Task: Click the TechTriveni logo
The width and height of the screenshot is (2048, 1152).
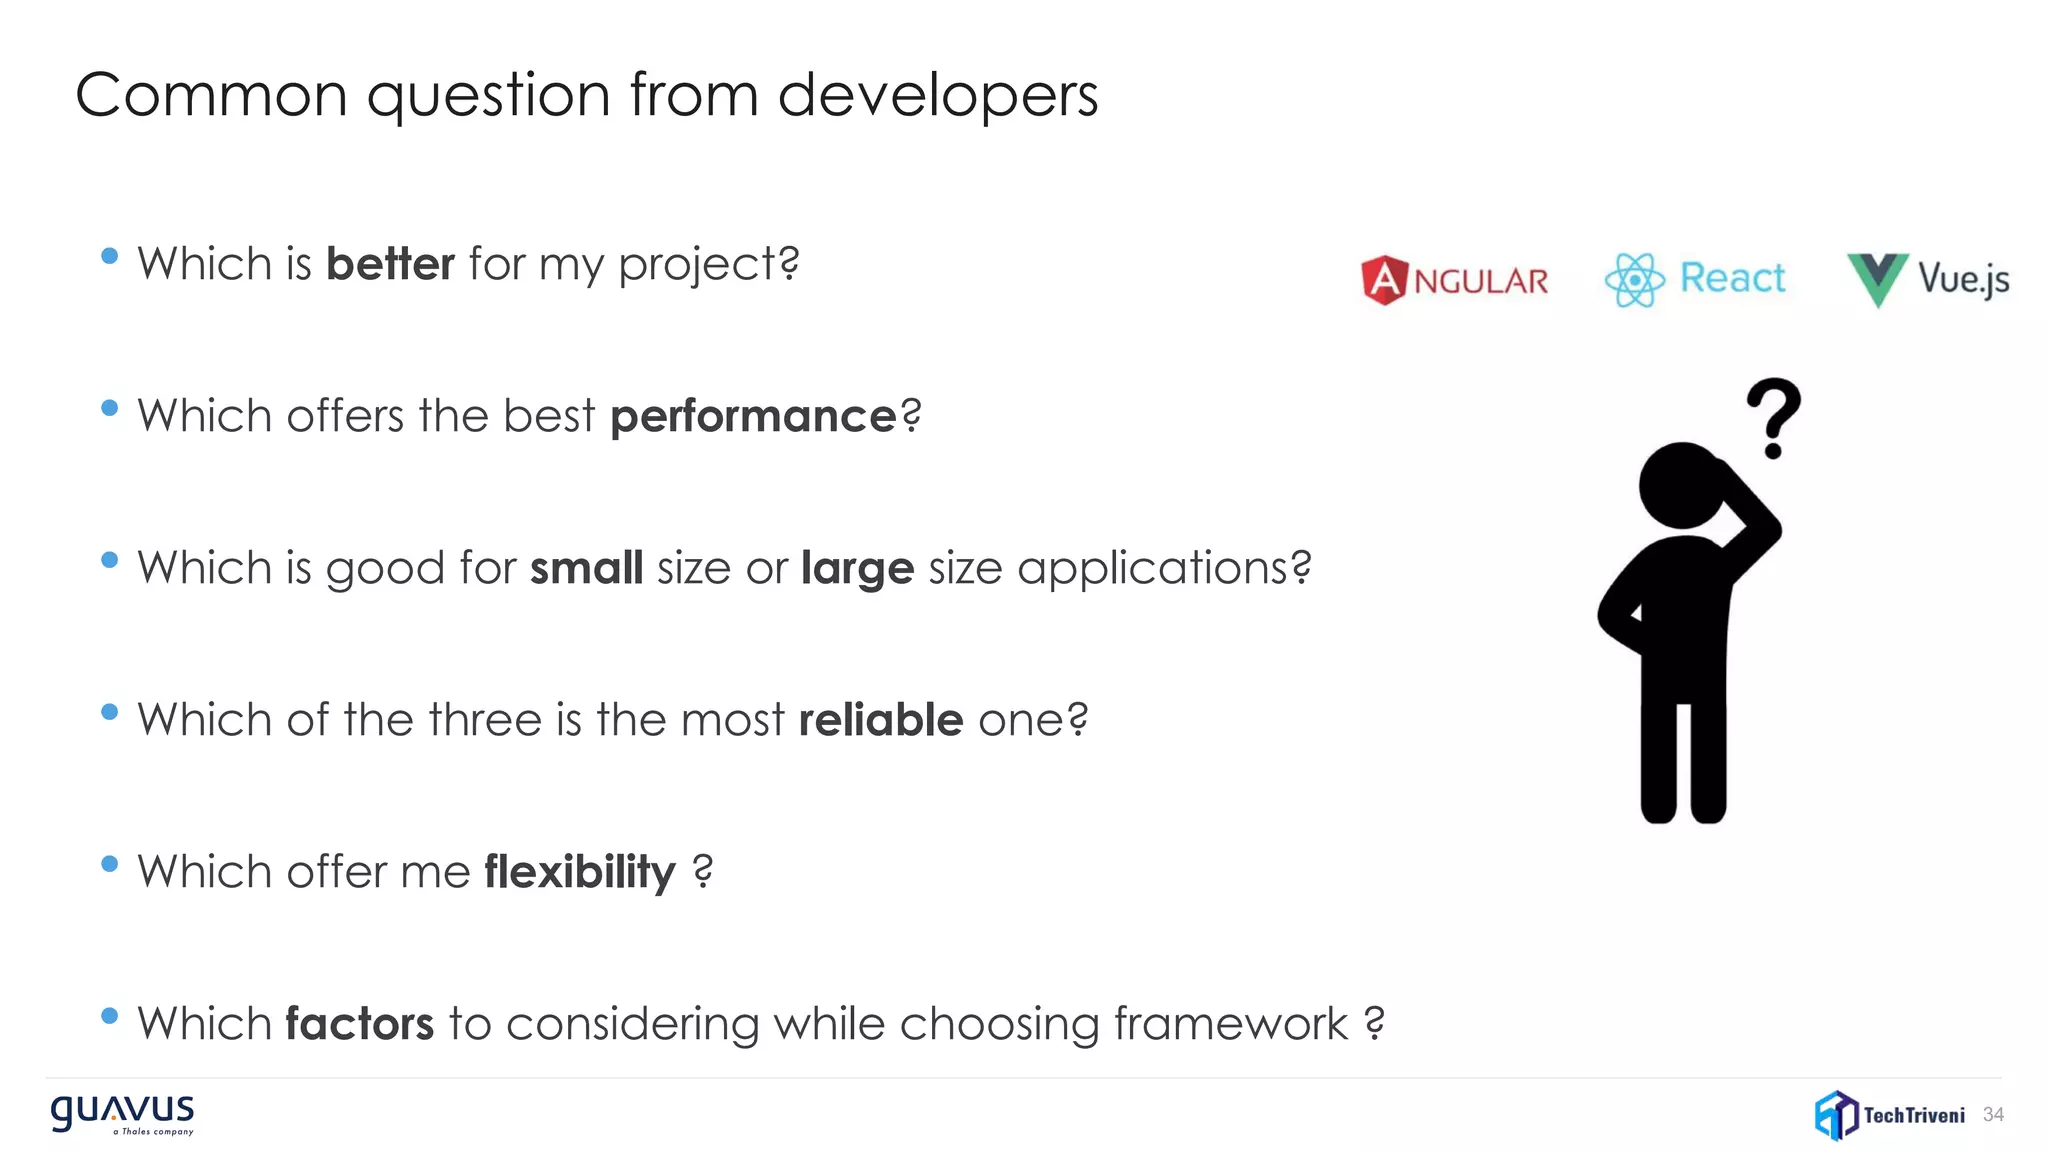Action: (1890, 1115)
